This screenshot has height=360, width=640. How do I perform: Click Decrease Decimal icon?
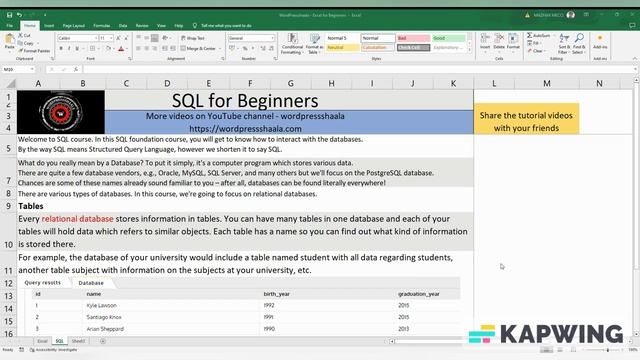point(271,49)
